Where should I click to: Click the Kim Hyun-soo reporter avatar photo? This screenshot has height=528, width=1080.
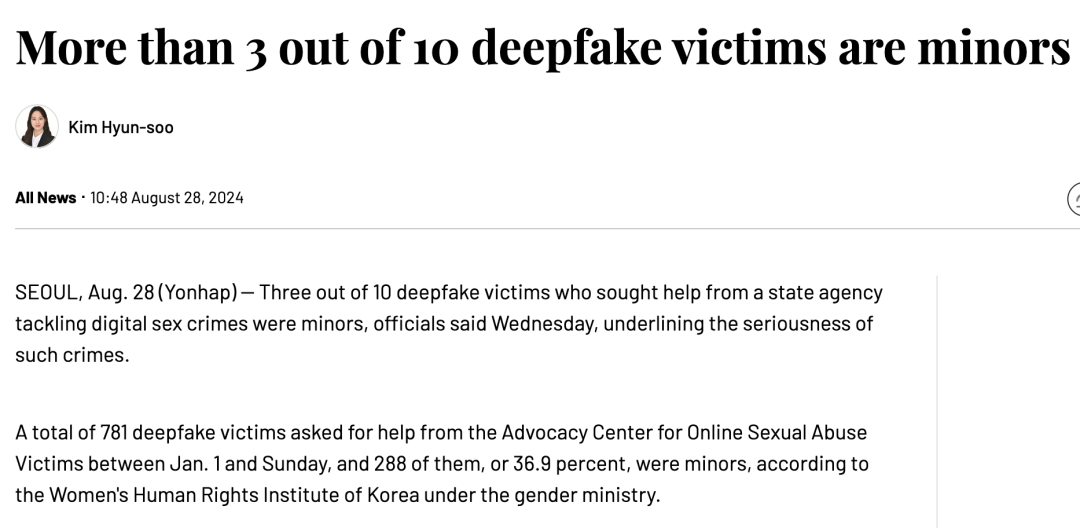[37, 127]
